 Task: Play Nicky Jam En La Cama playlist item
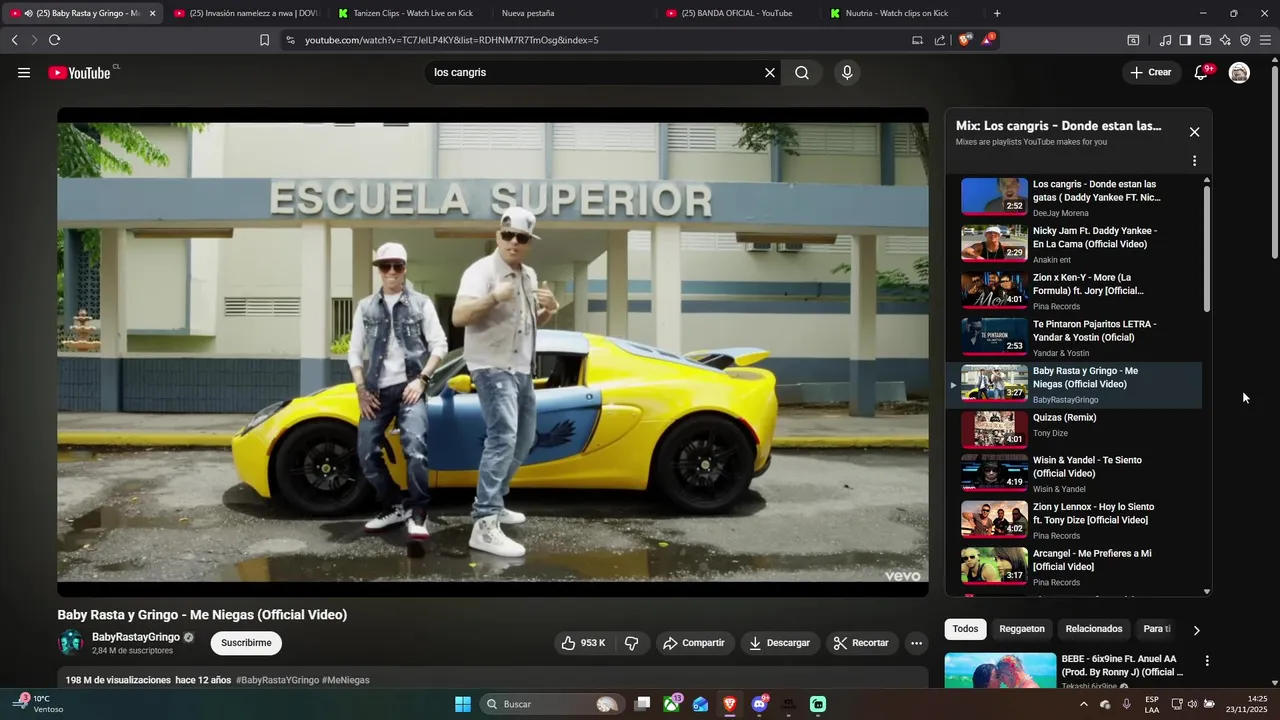(x=1074, y=244)
